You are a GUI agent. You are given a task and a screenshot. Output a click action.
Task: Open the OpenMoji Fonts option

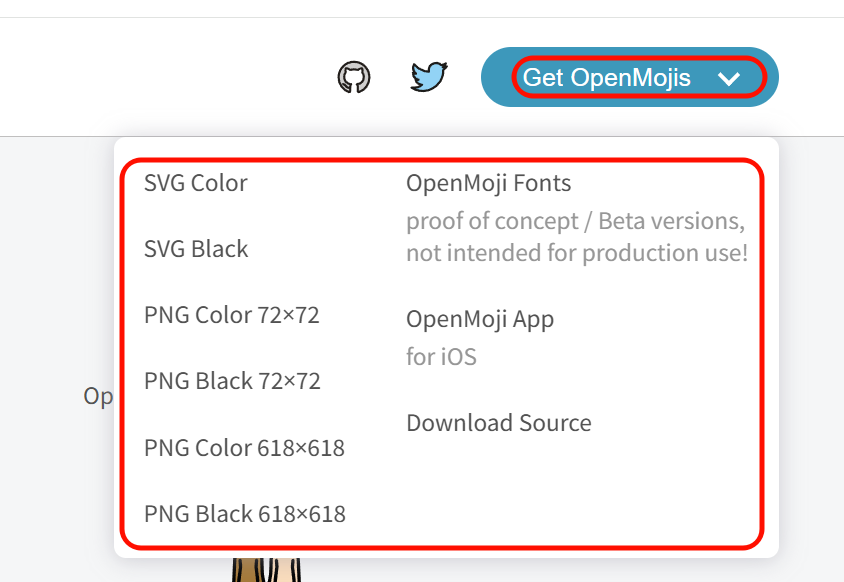pos(488,183)
